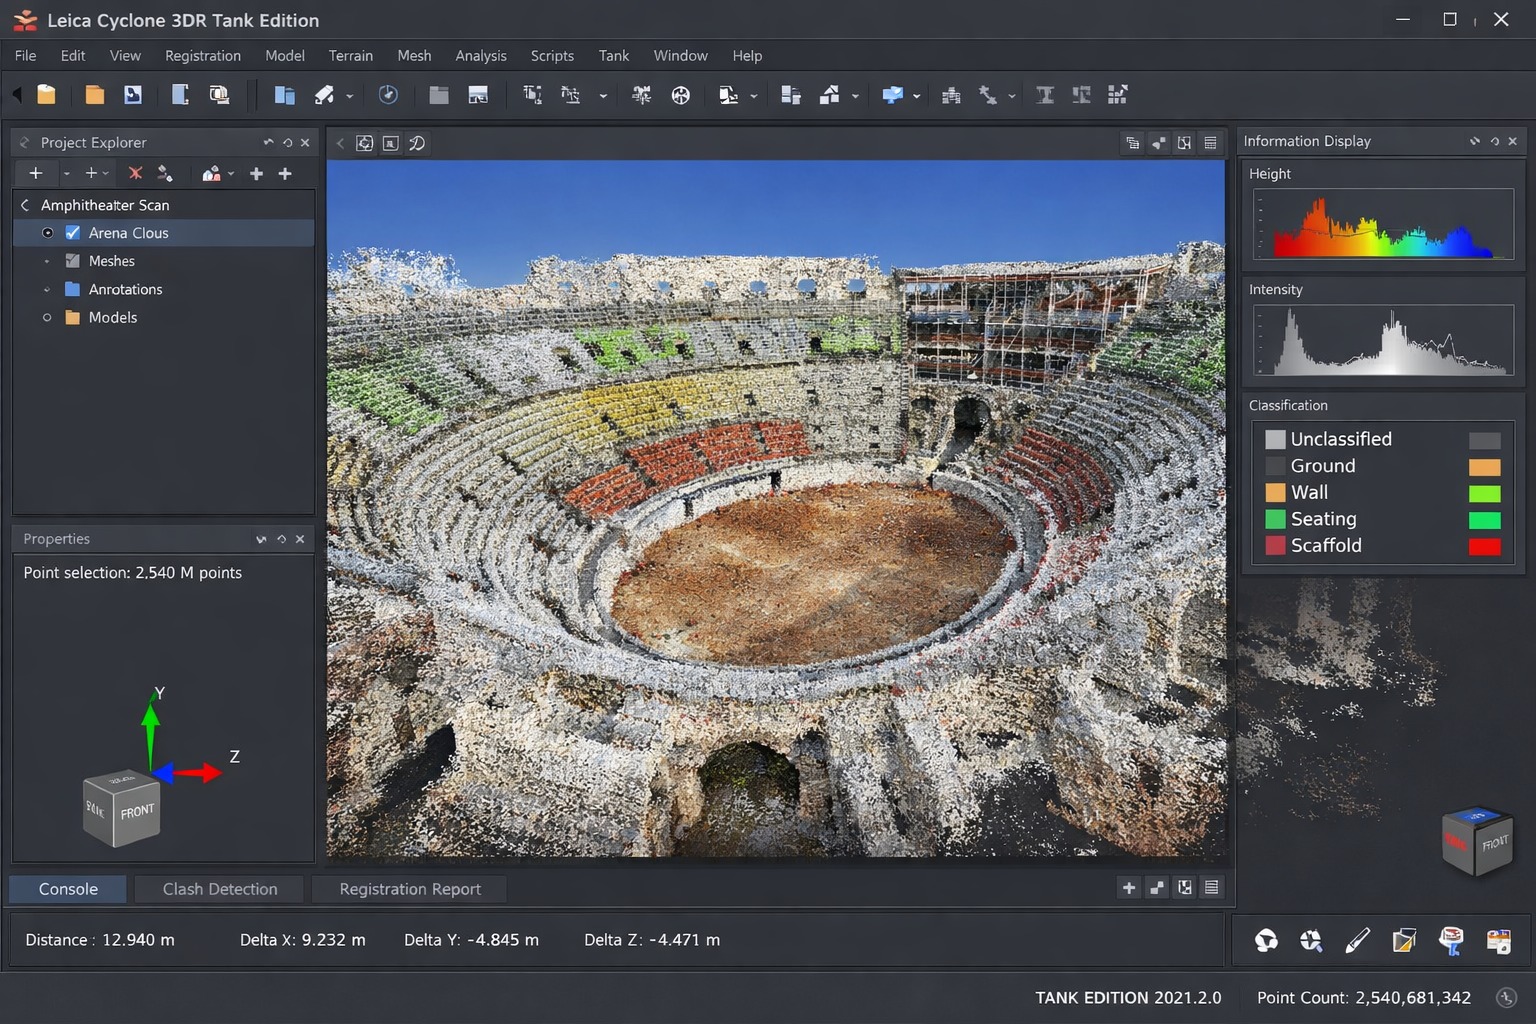The width and height of the screenshot is (1536, 1024).
Task: Click the blue save icon in toolbar
Action: click(132, 95)
